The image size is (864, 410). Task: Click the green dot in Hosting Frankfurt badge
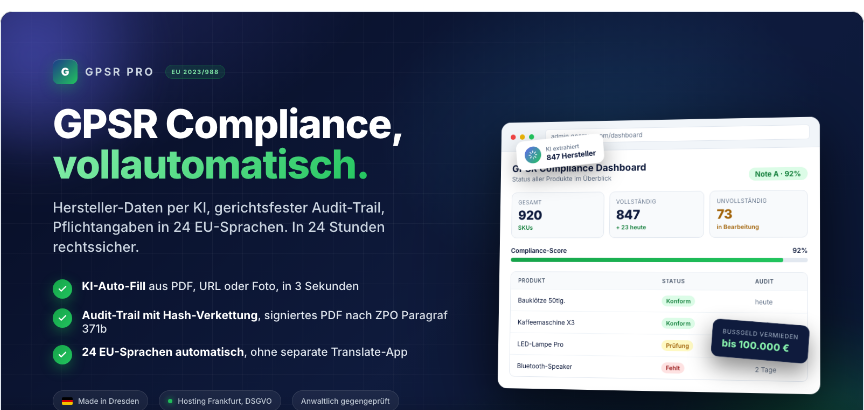(170, 401)
